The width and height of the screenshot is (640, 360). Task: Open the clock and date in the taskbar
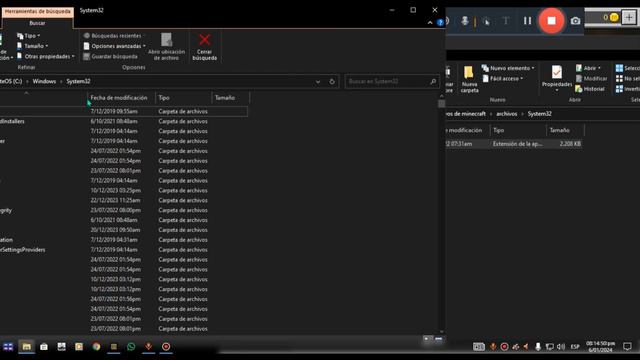pos(600,347)
